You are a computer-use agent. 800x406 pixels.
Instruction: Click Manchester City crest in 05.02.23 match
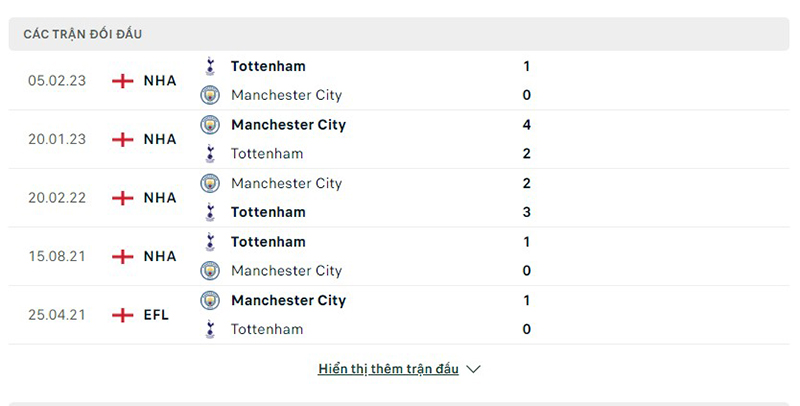click(x=210, y=95)
